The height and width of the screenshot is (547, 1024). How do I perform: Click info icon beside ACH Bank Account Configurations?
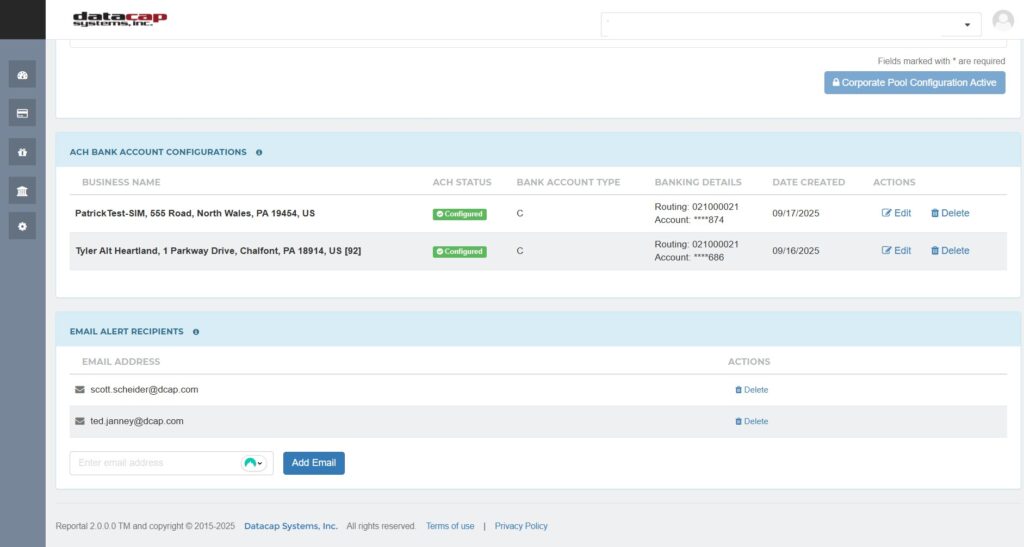259,153
